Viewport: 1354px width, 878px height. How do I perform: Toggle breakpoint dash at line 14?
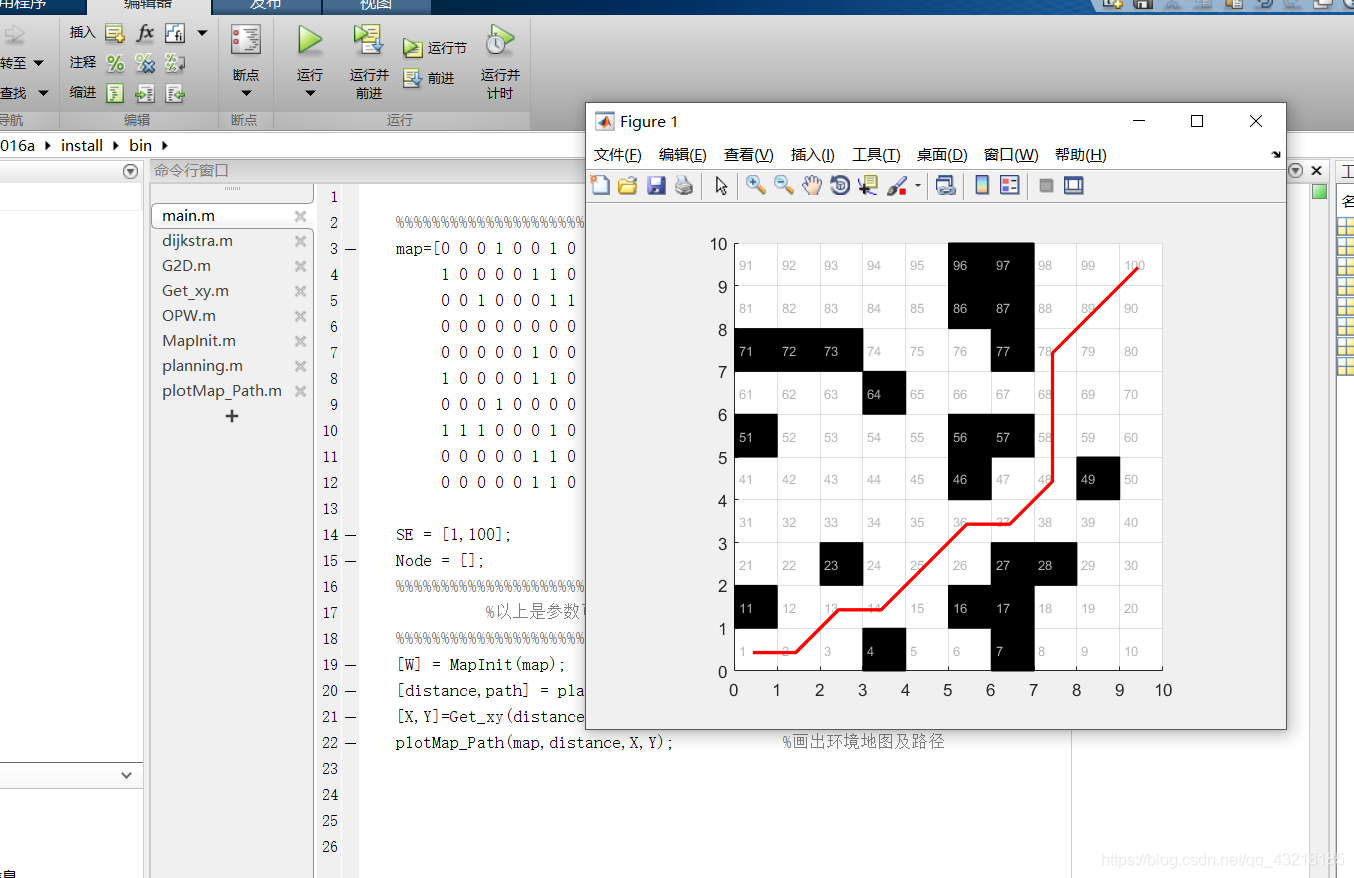pos(350,535)
